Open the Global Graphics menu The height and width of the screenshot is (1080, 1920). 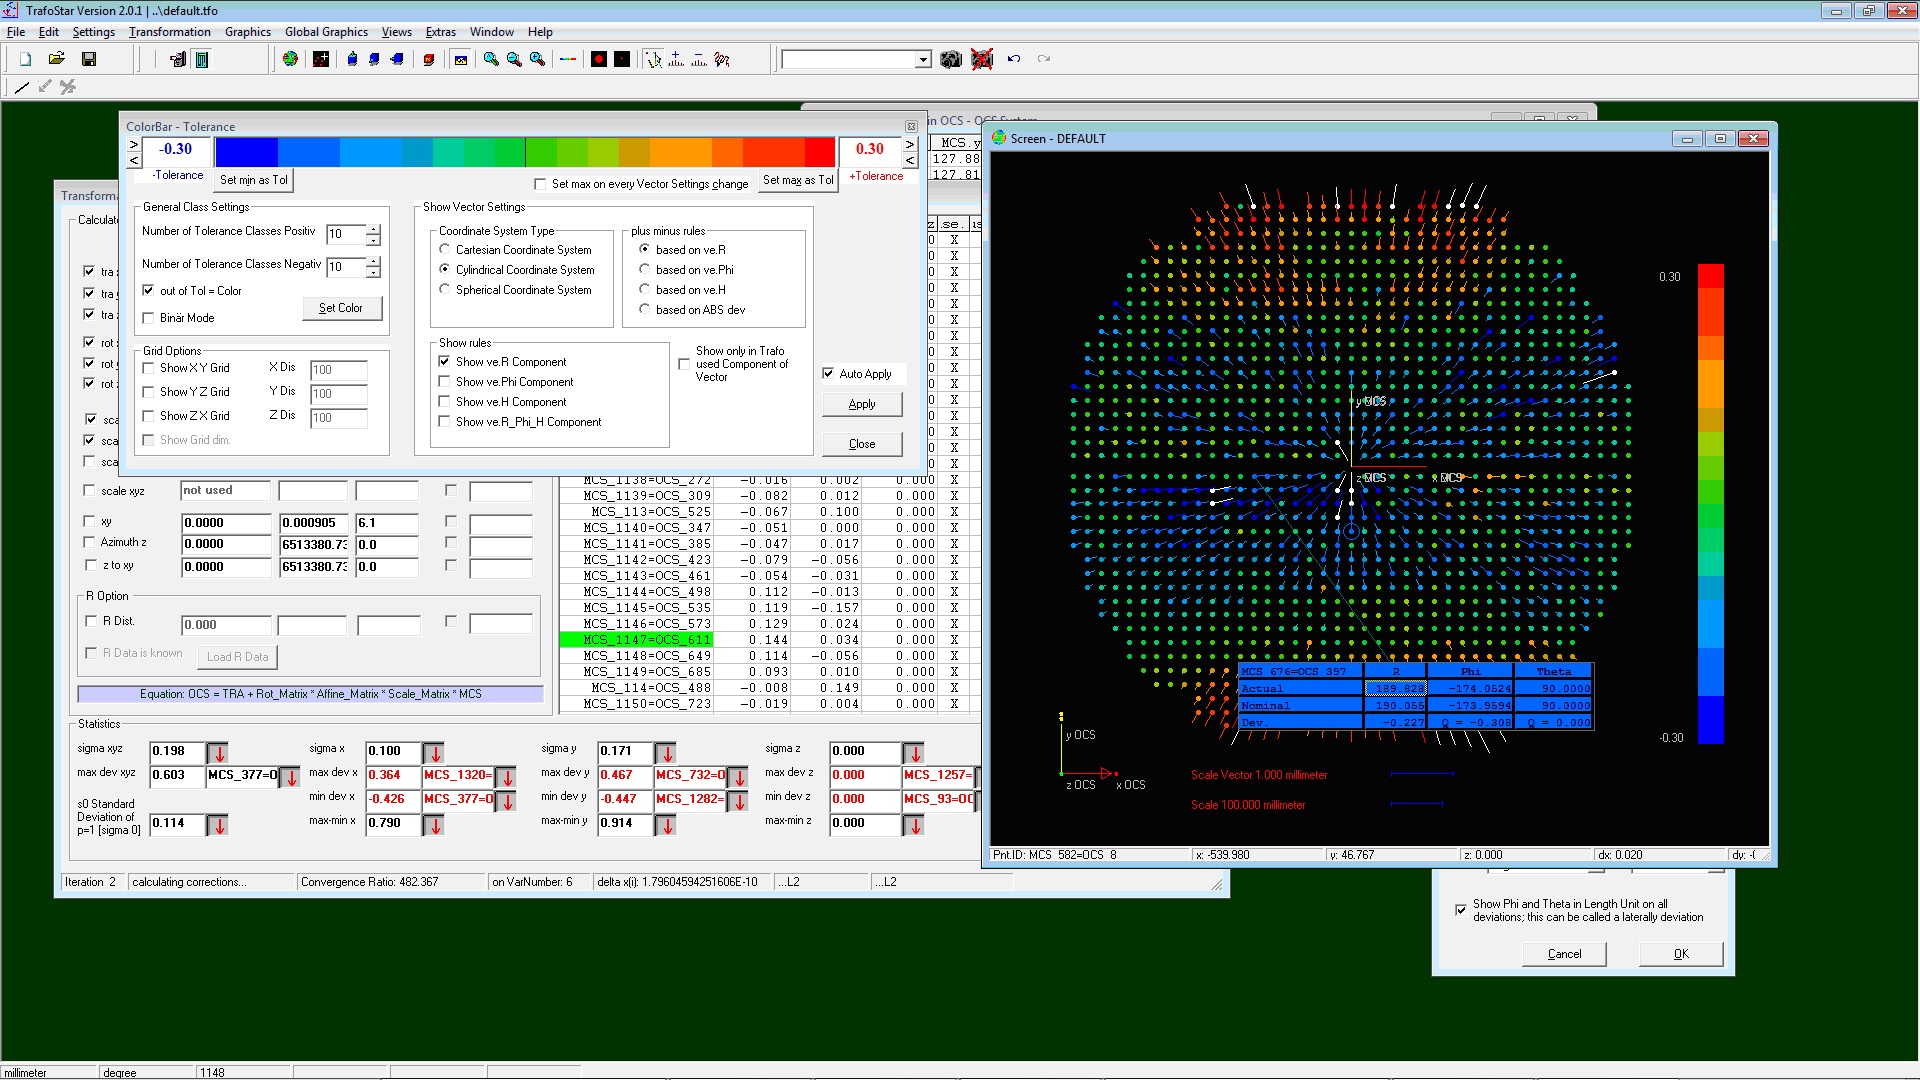click(326, 32)
